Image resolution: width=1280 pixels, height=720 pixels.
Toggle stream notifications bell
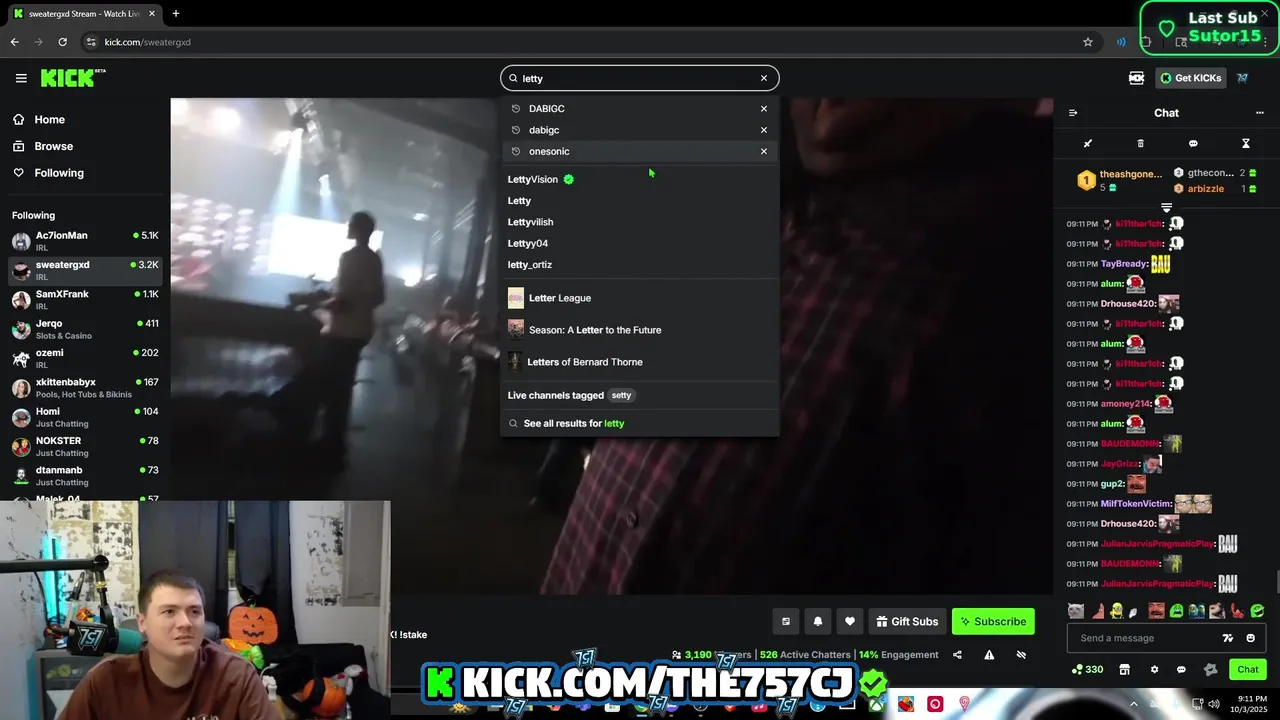point(818,622)
